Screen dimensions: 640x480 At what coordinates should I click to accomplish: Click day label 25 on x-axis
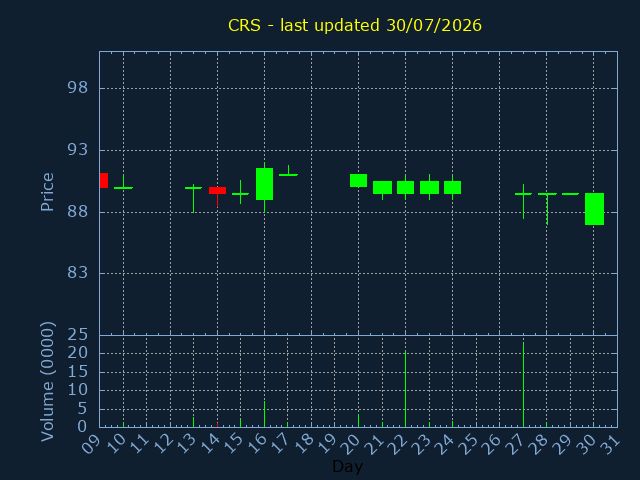point(468,443)
